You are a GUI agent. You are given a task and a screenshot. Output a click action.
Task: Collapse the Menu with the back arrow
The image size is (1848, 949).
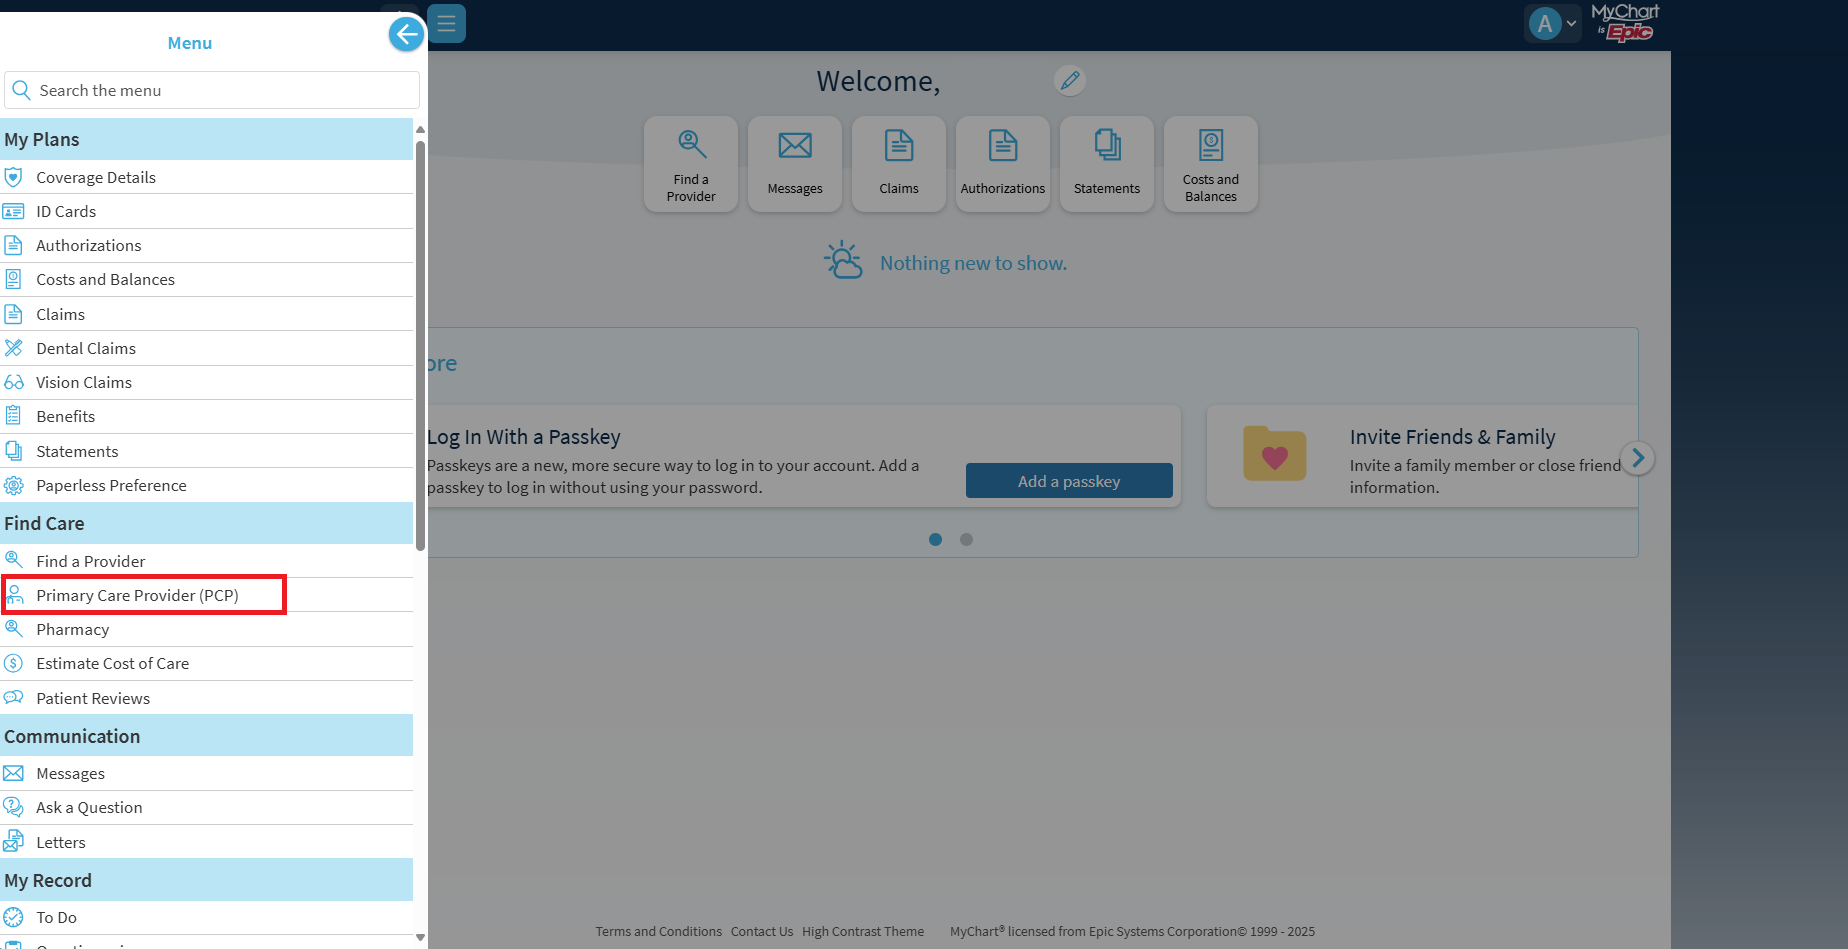pos(406,34)
